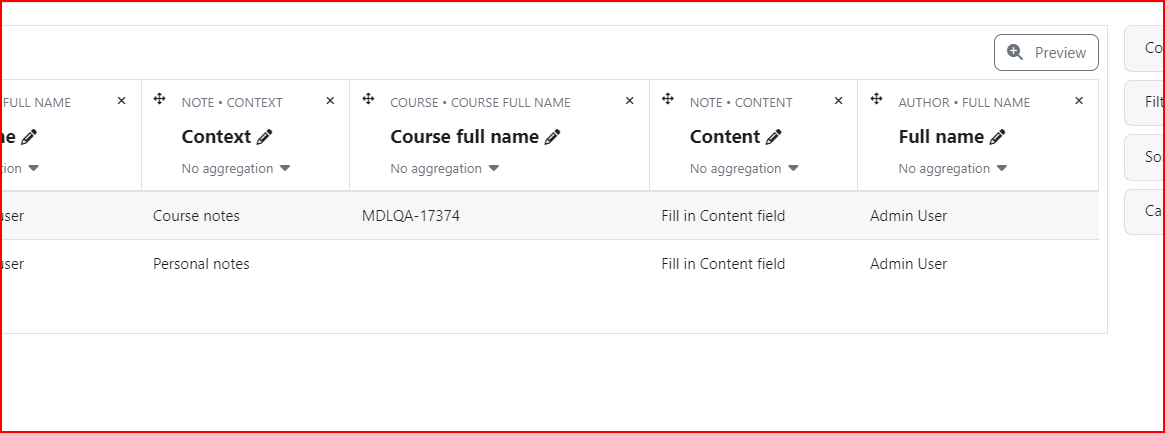Image resolution: width=1165 pixels, height=433 pixels.
Task: Click the Preview button
Action: [1046, 53]
